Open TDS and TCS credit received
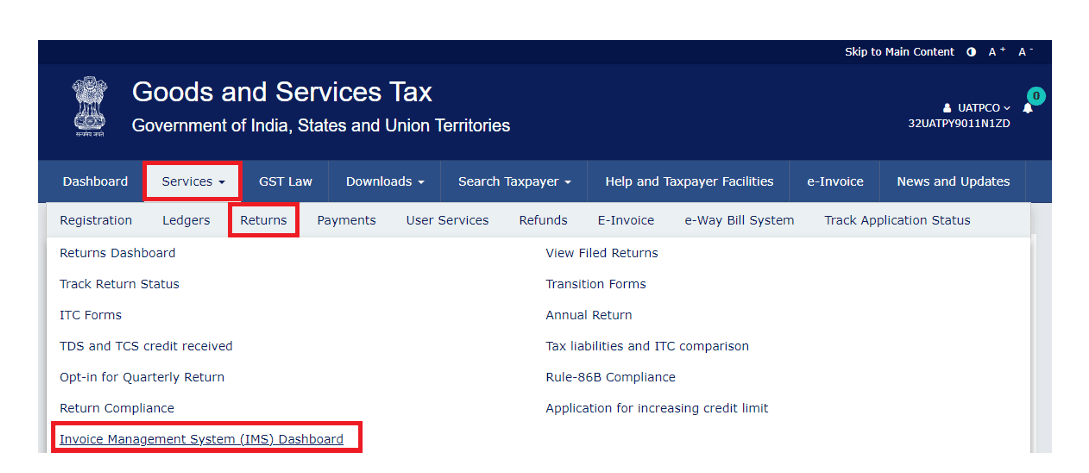This screenshot has width=1089, height=473. coord(146,346)
